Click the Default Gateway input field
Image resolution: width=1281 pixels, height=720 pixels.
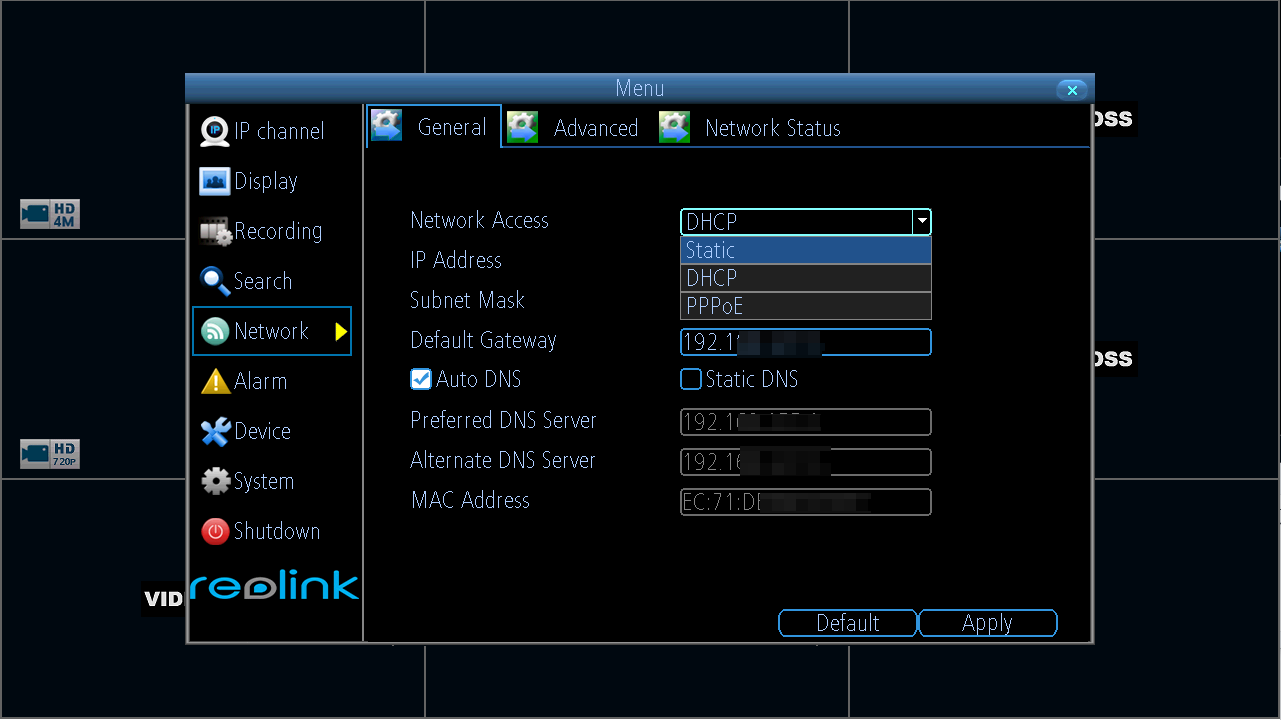(806, 342)
